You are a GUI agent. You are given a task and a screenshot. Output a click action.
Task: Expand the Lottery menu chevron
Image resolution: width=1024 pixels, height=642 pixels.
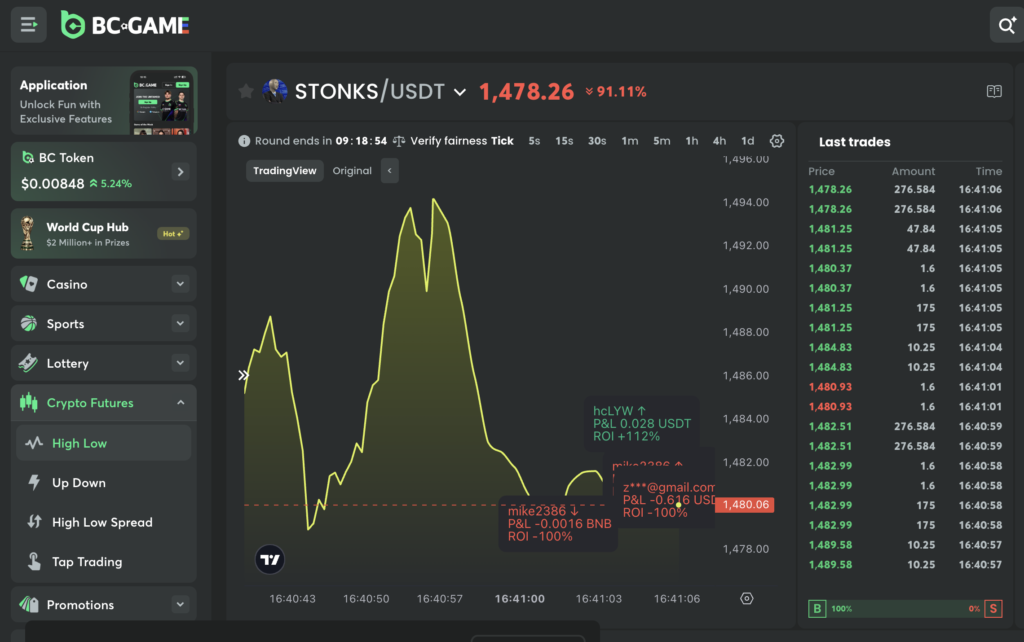(180, 363)
